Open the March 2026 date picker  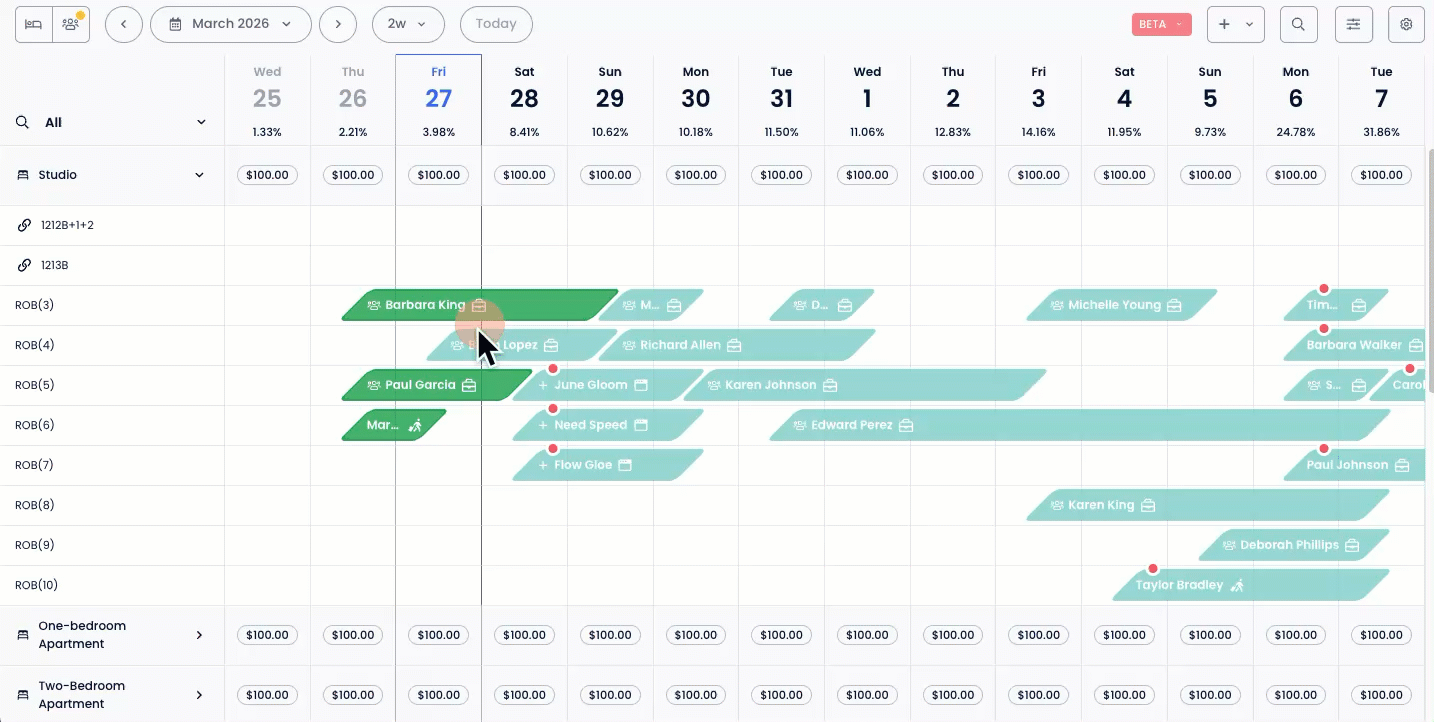click(x=231, y=24)
